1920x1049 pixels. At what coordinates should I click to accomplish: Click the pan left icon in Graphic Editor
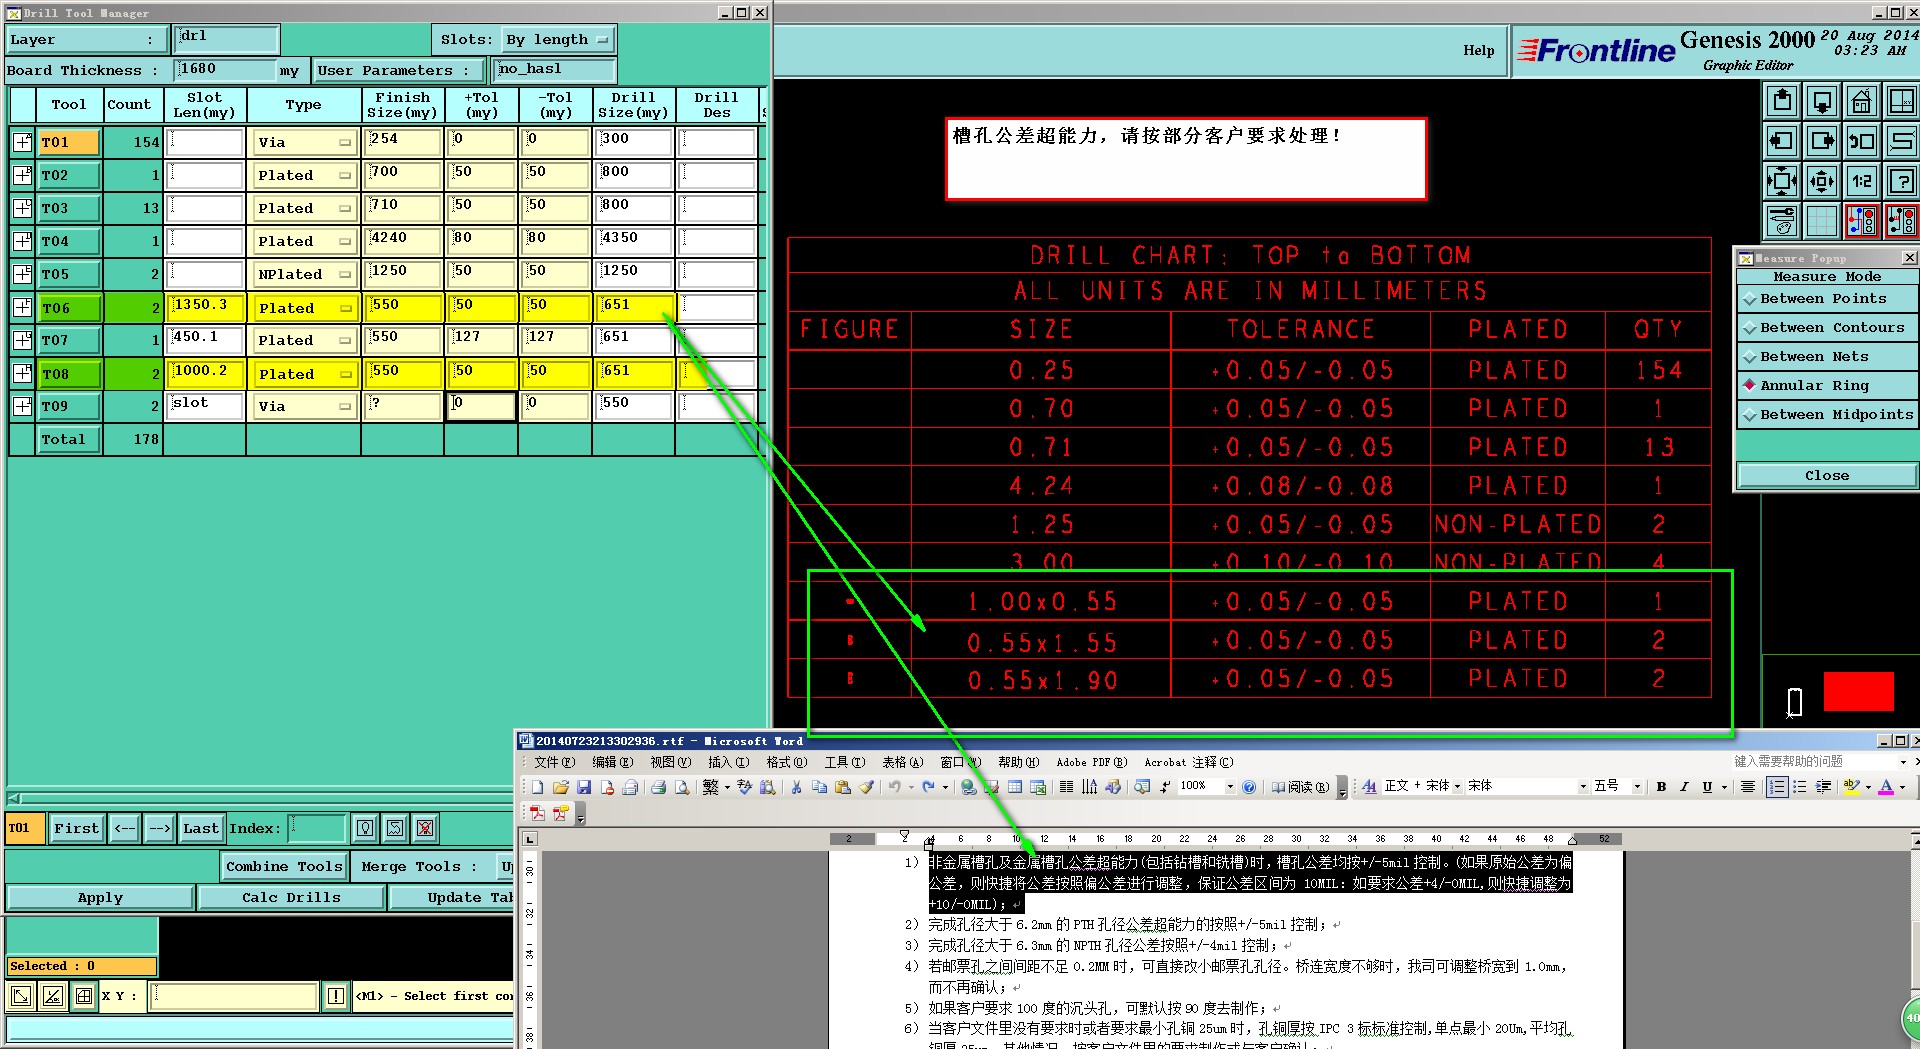pyautogui.click(x=1782, y=141)
